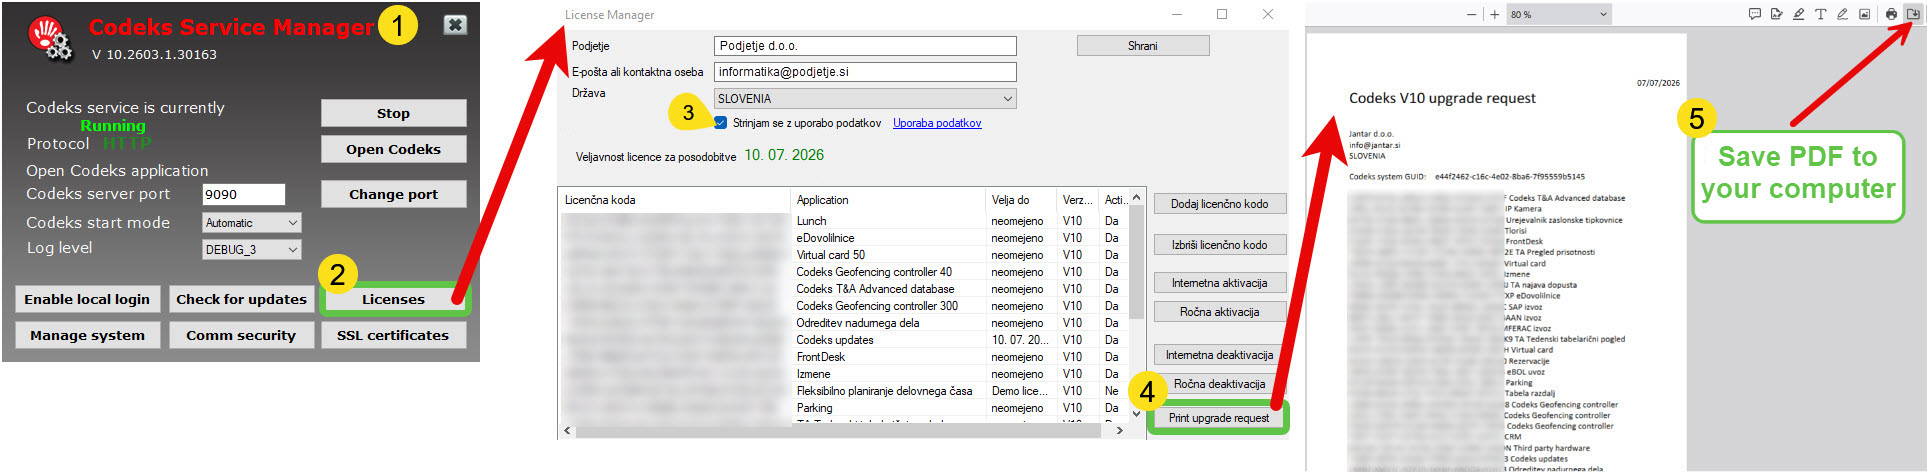Image resolution: width=1927 pixels, height=472 pixels.
Task: Select Codeks Geofencing controller 300 row
Action: (843, 306)
